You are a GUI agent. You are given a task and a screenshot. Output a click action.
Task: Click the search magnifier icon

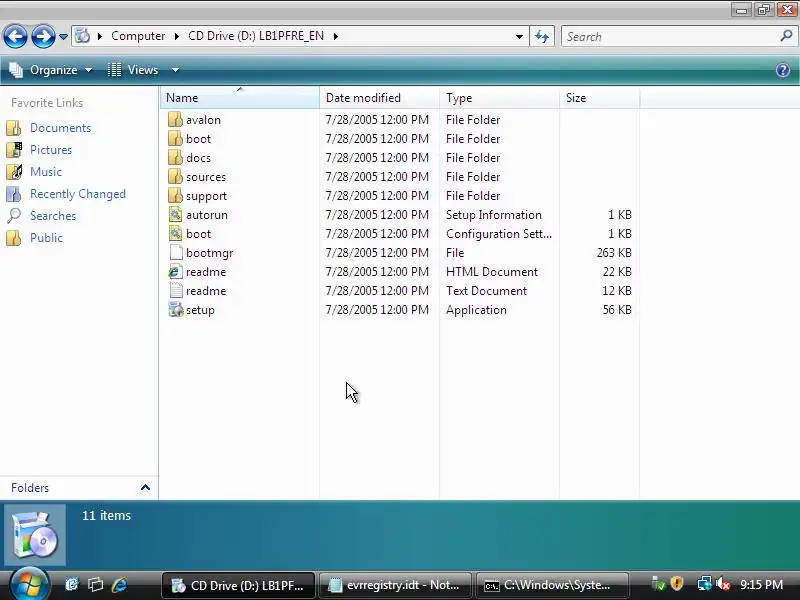click(786, 36)
